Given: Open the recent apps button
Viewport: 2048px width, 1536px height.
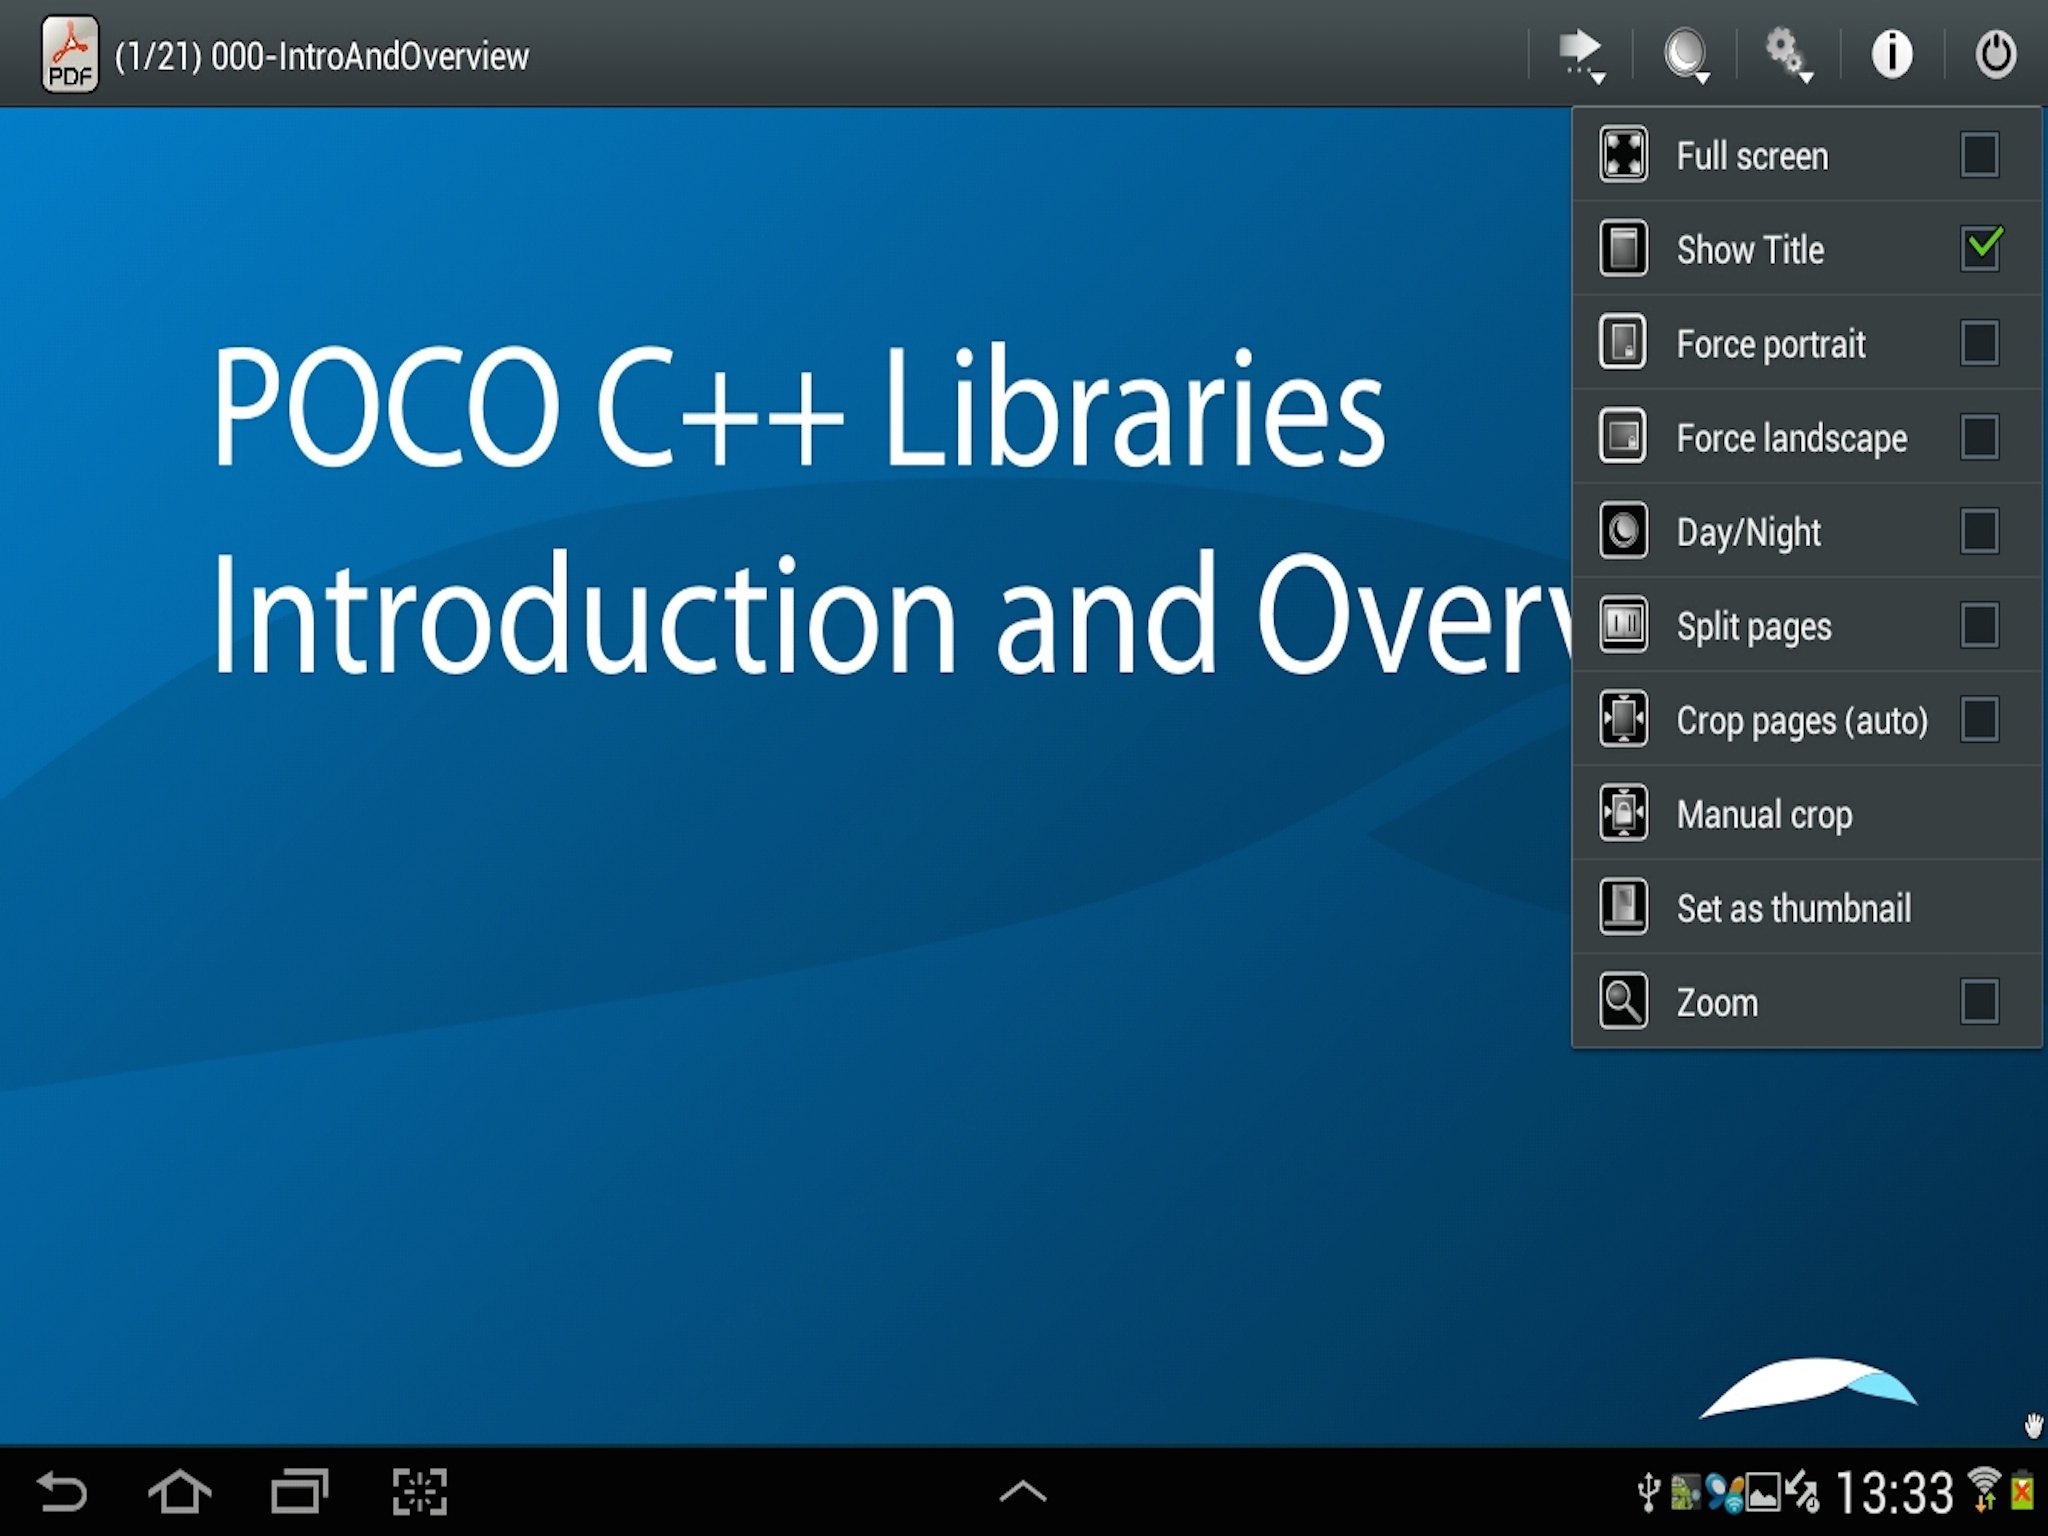Looking at the screenshot, I should (x=299, y=1492).
